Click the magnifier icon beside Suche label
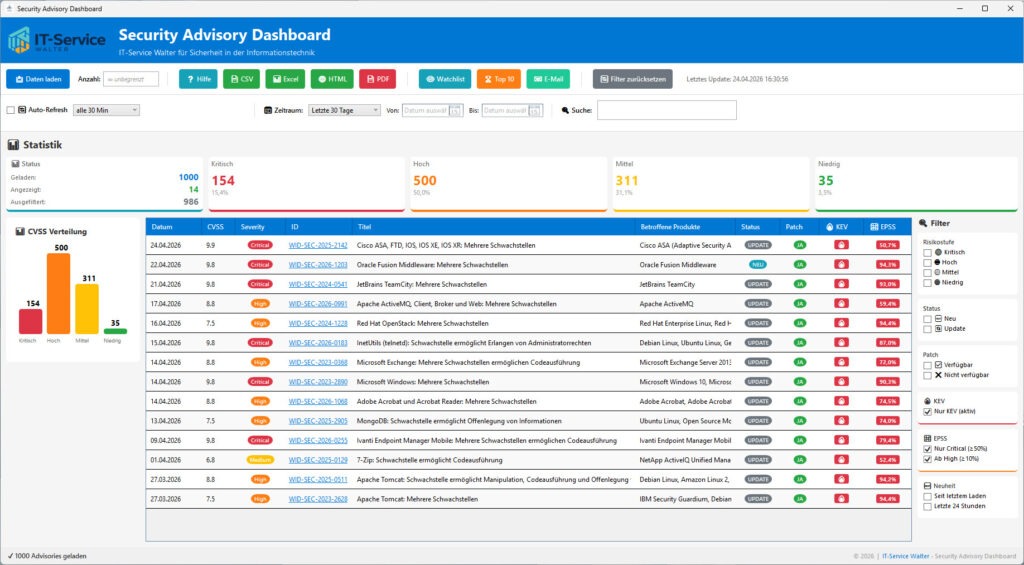Screen dimensions: 1024x565 (565, 110)
